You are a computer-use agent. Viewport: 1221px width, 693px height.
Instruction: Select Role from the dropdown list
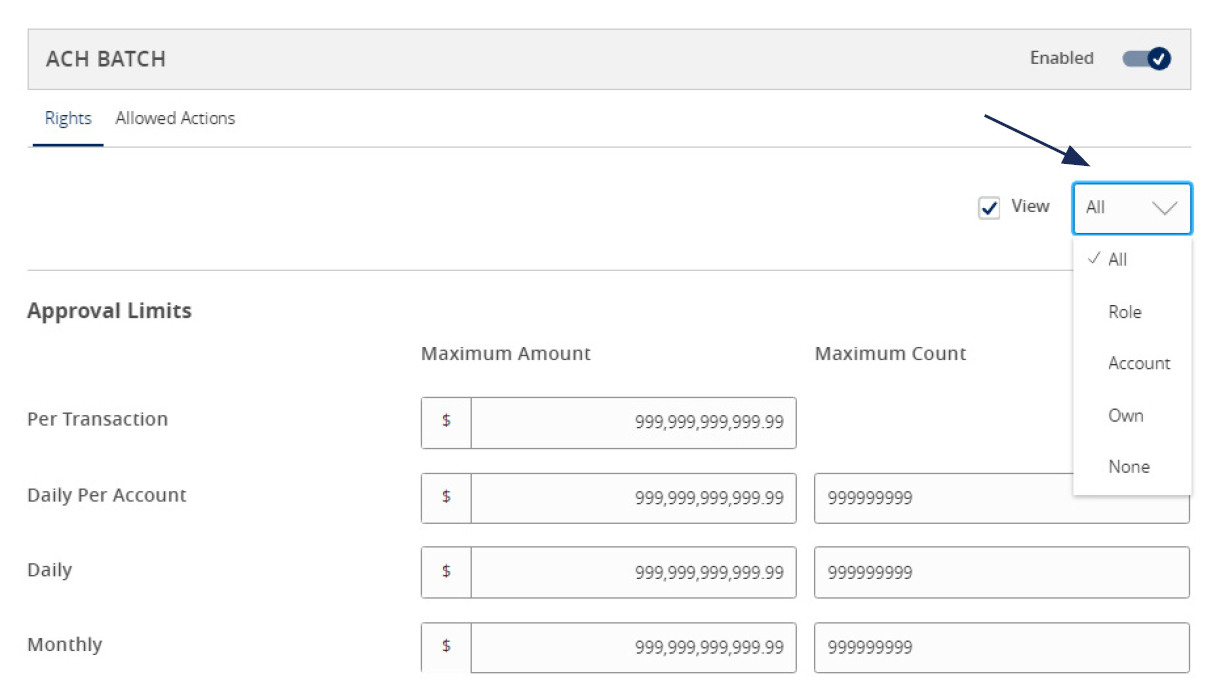tap(1126, 311)
